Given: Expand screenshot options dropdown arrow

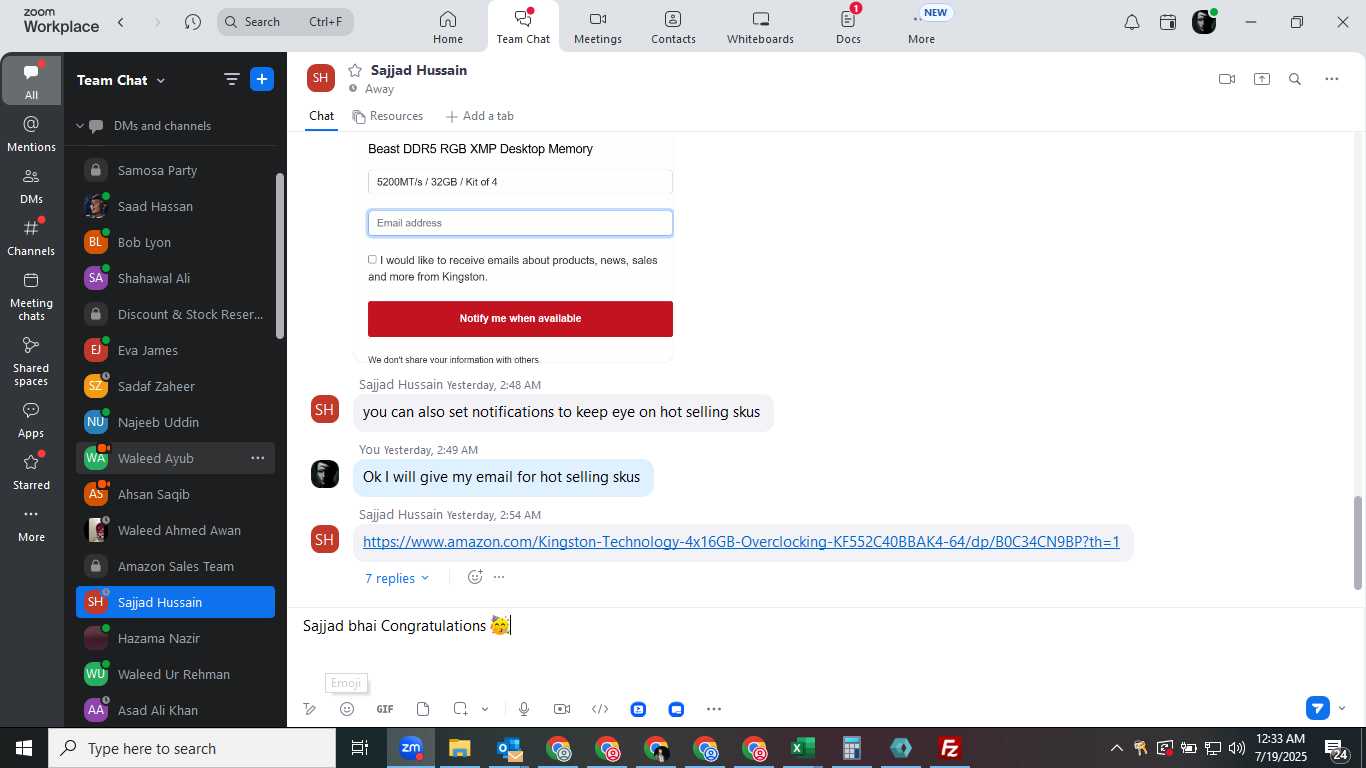Looking at the screenshot, I should click(485, 709).
